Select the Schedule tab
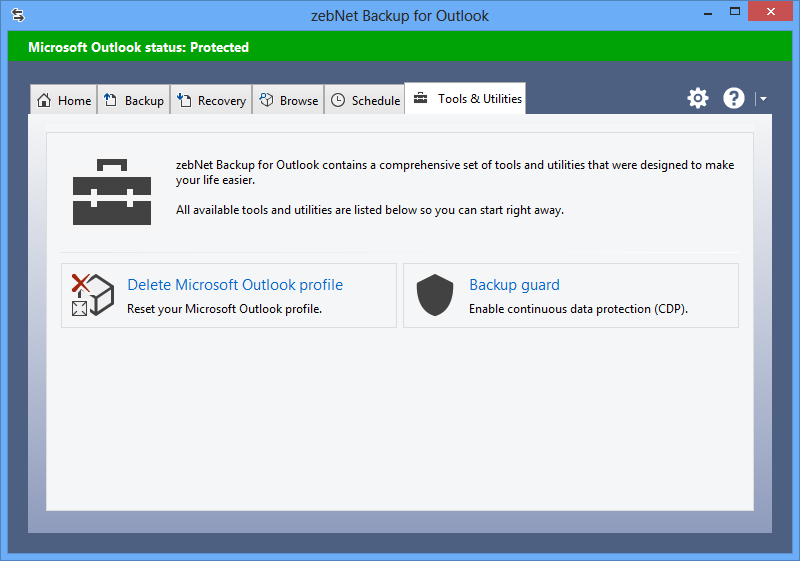Viewport: 800px width, 561px height. click(365, 100)
